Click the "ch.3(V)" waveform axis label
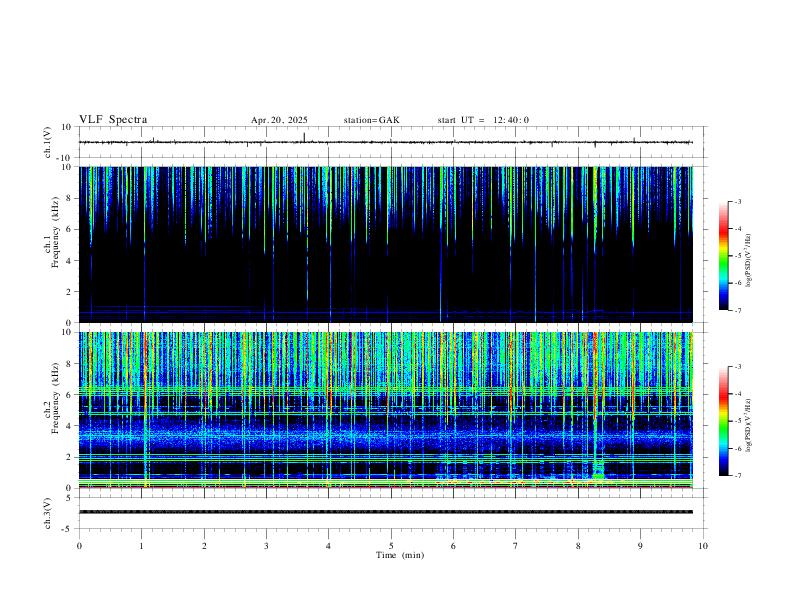The height and width of the screenshot is (612, 792). click(x=47, y=513)
